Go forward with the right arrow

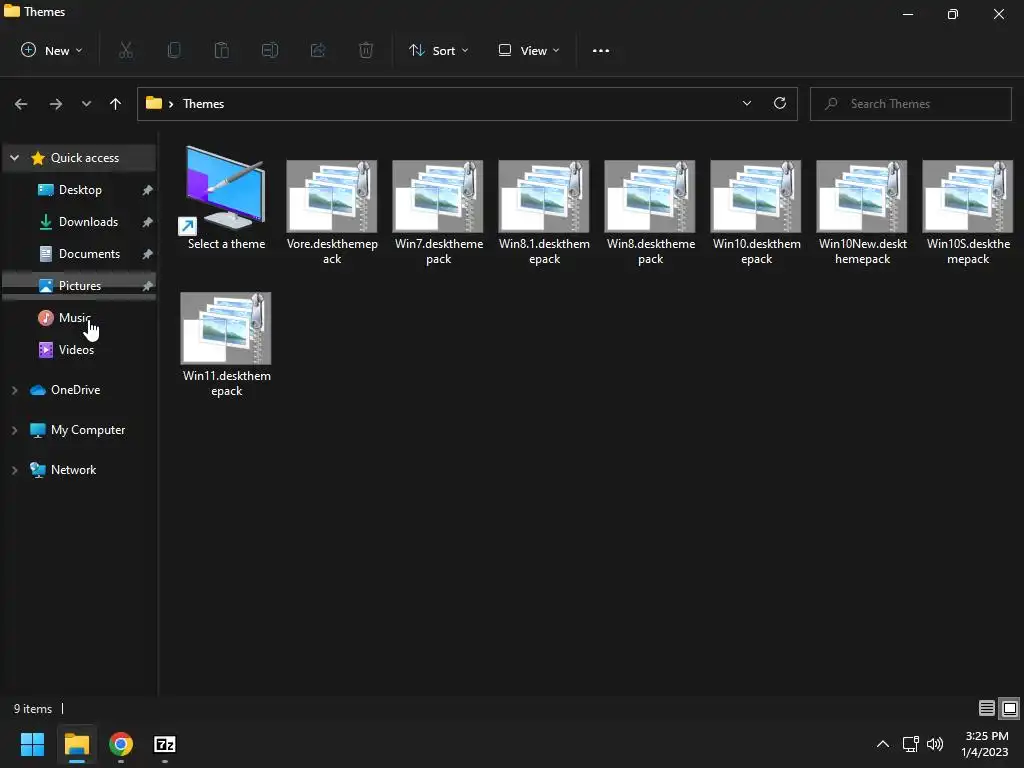pos(56,104)
